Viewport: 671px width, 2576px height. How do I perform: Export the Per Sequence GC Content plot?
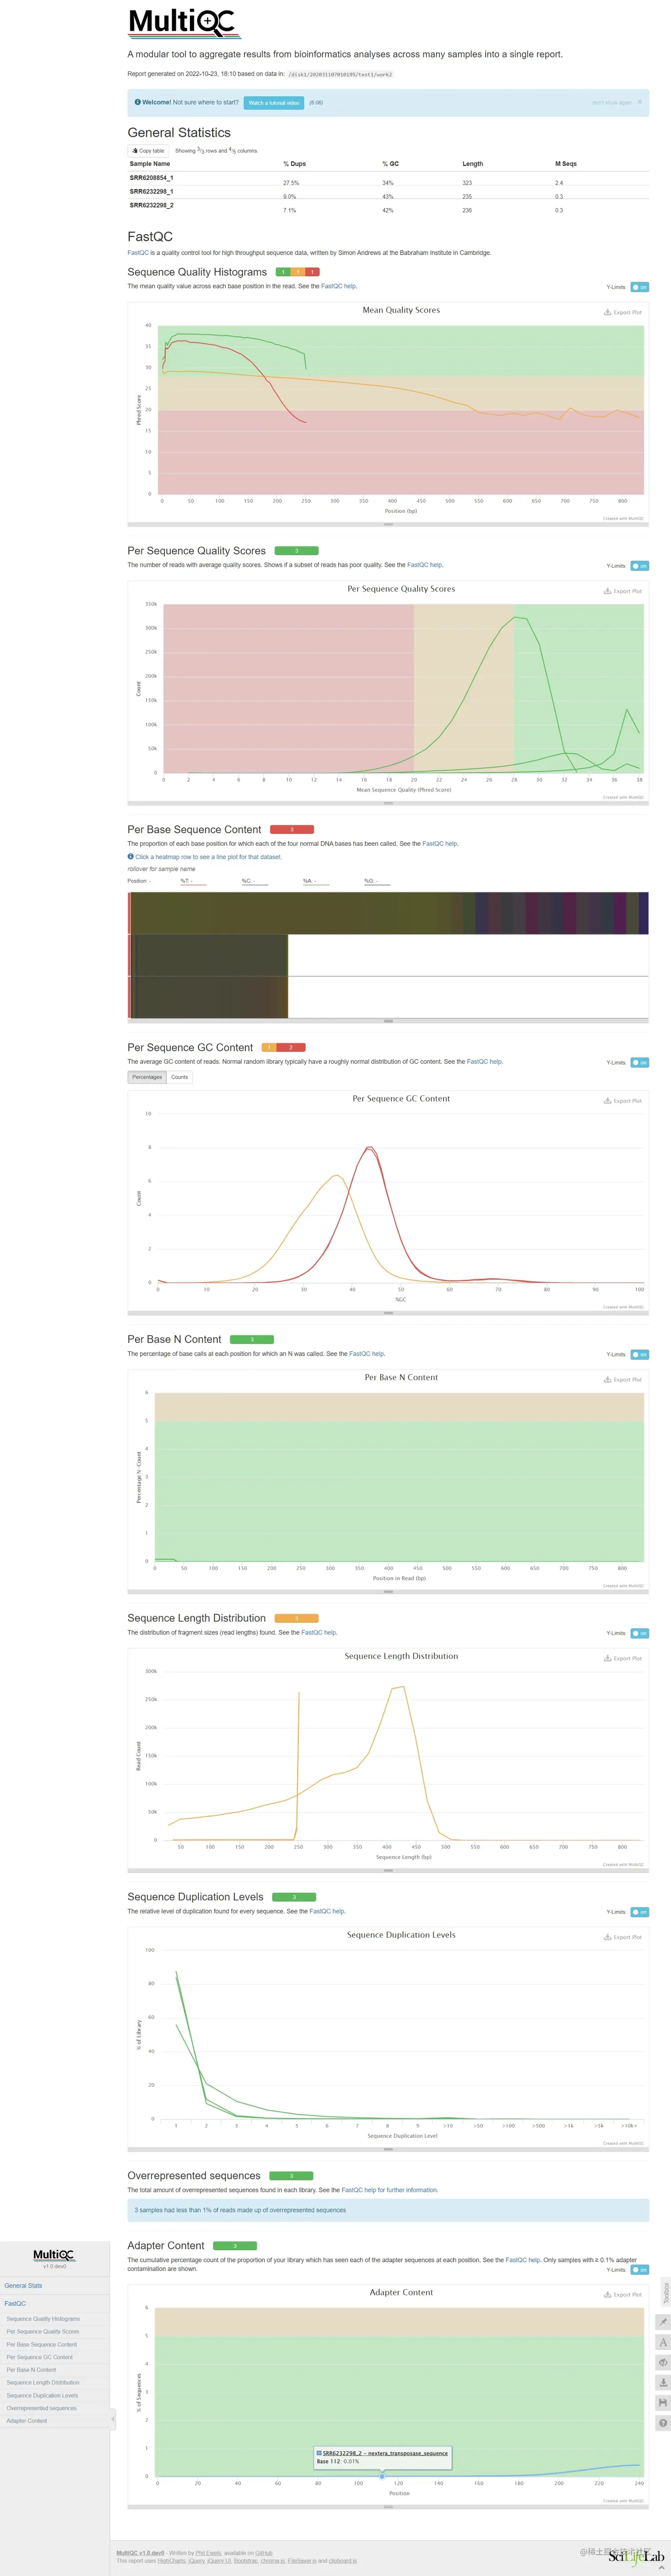point(623,1100)
